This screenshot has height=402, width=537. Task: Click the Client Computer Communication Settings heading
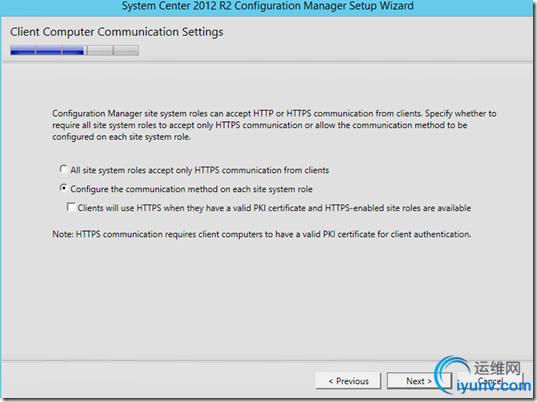pyautogui.click(x=116, y=32)
